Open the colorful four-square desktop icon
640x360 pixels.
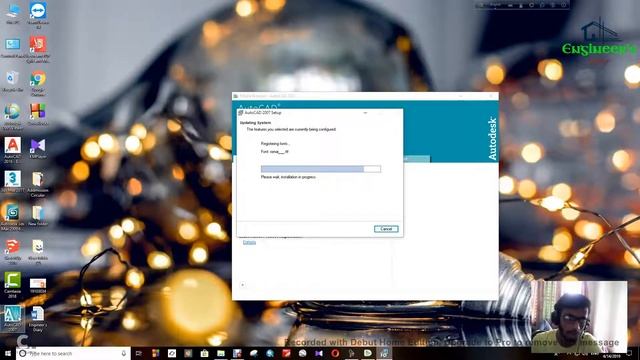(x=38, y=114)
